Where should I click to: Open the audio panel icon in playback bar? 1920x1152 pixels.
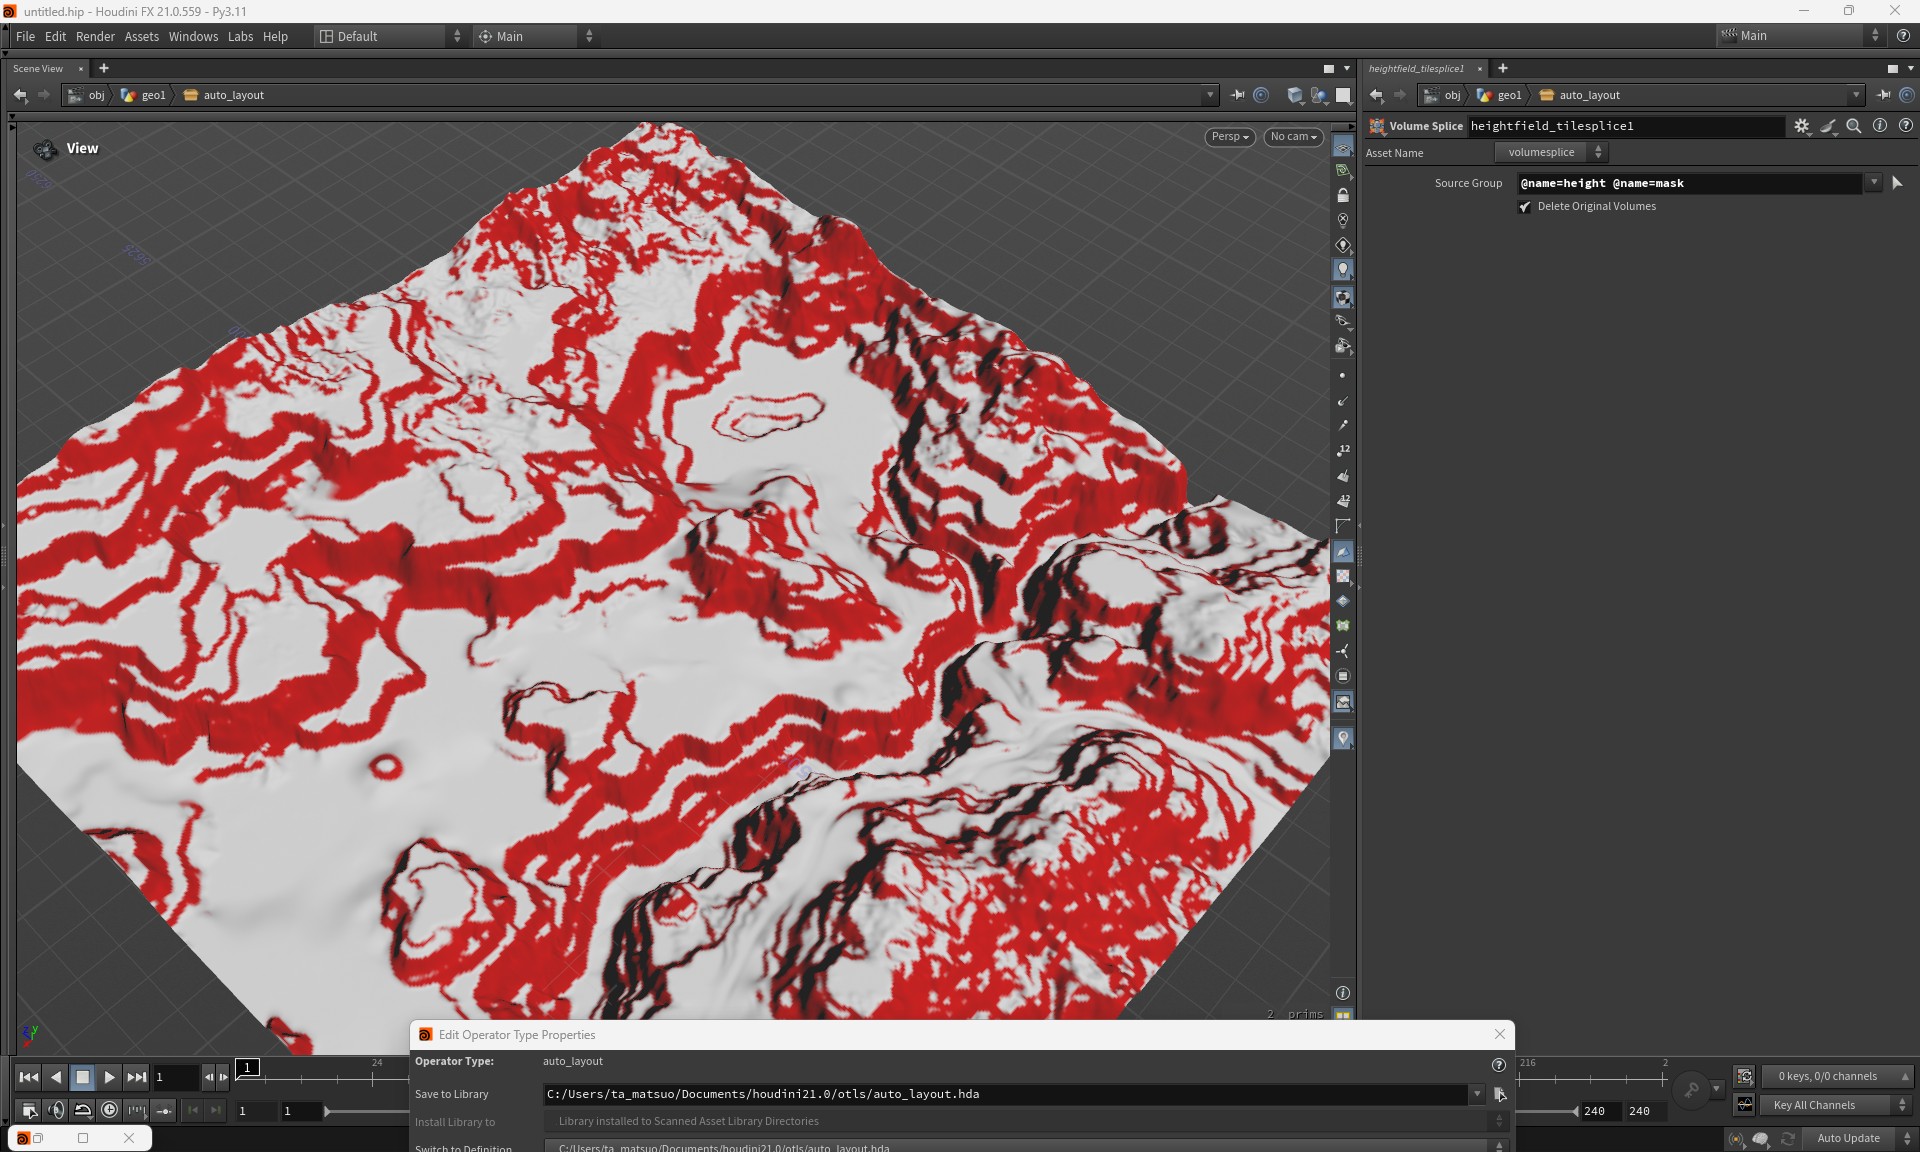[55, 1110]
